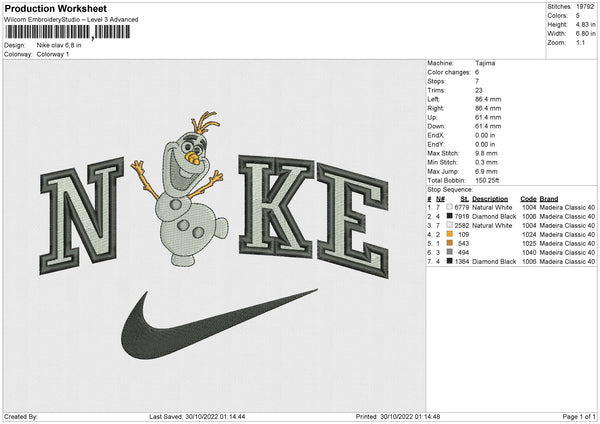
Task: Click the 'Color changes:' label
Action: coord(449,72)
